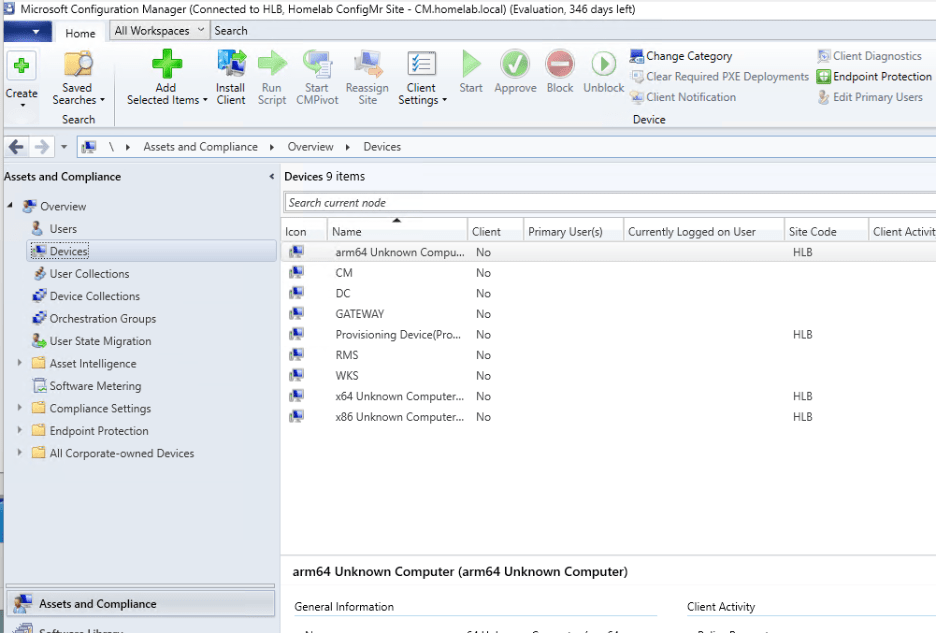Switch to the Home ribbon tab
Viewport: 936px width, 633px height.
(x=79, y=32)
